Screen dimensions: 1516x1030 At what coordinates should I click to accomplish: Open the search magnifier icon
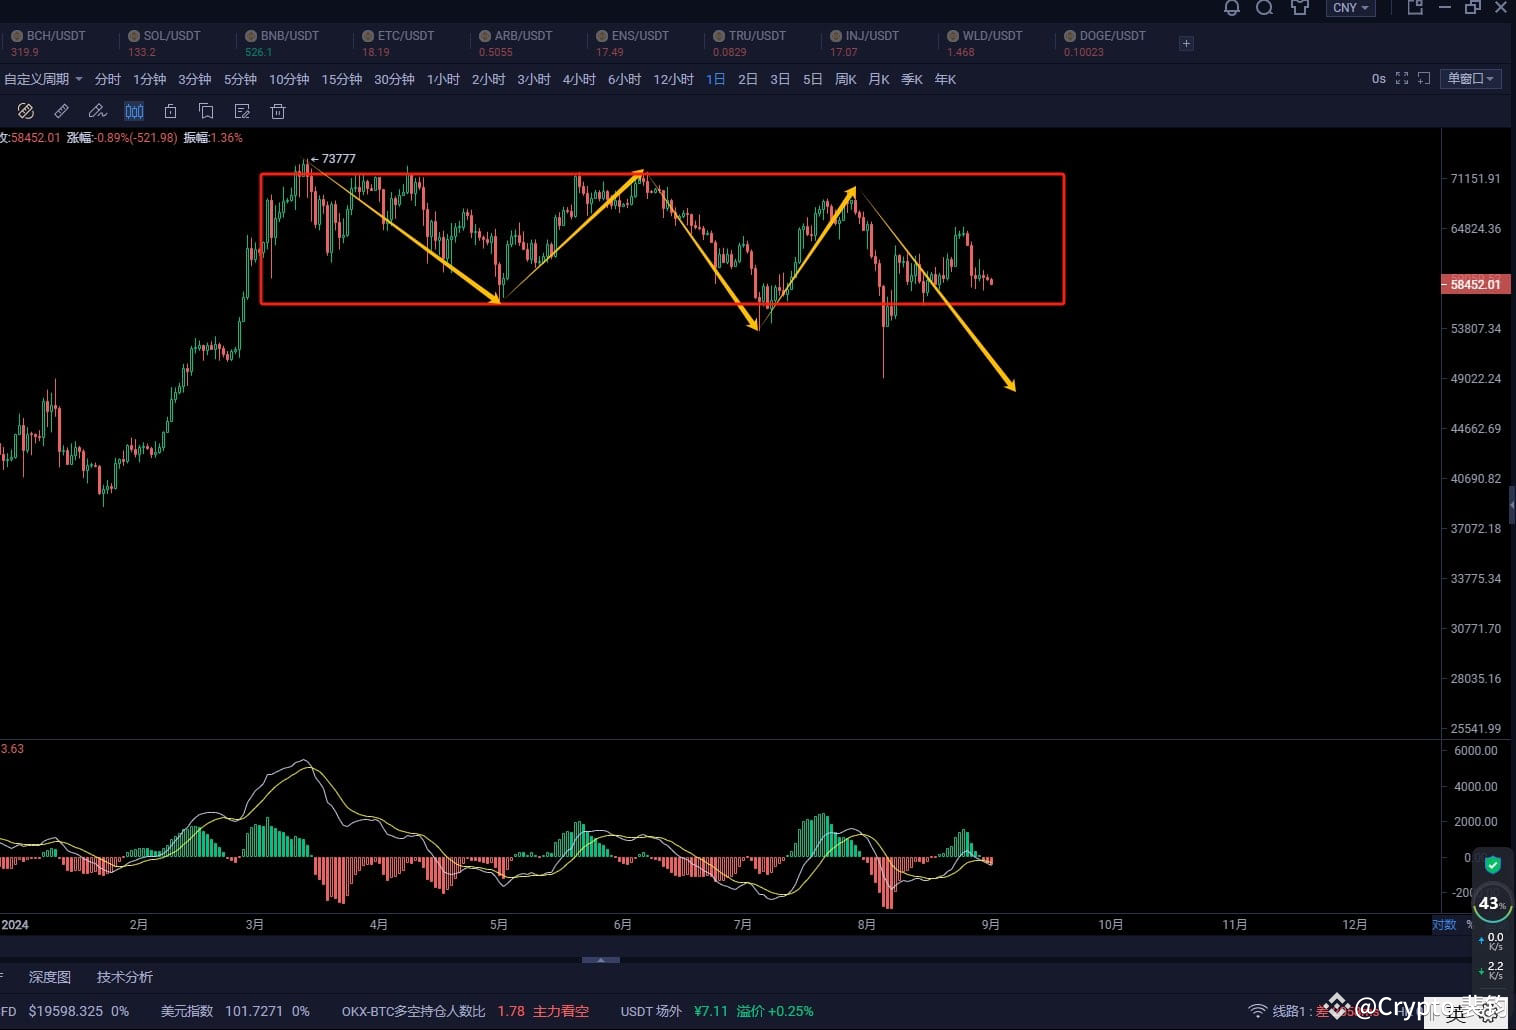pyautogui.click(x=1265, y=8)
